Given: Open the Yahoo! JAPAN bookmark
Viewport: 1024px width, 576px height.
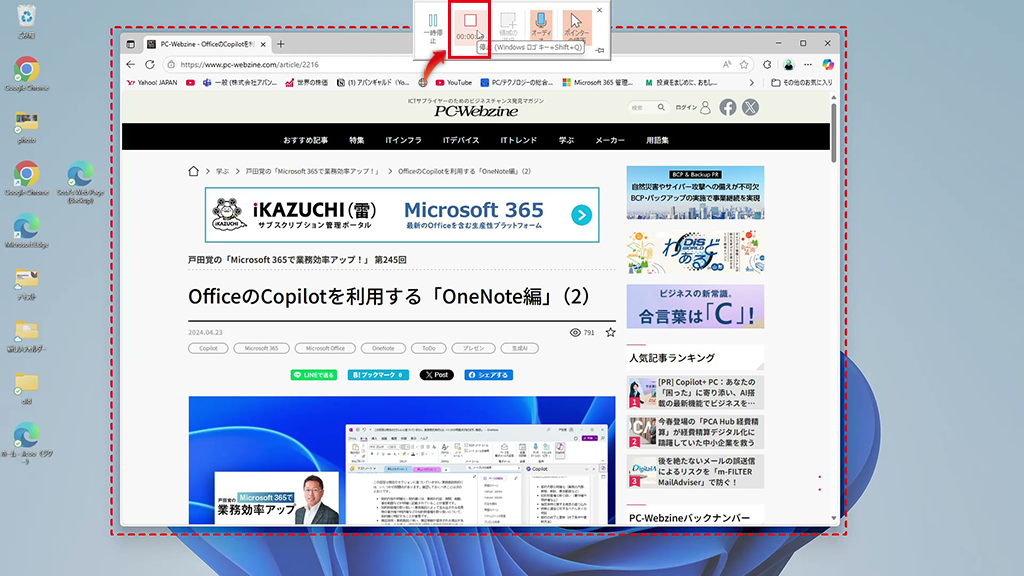Looking at the screenshot, I should (152, 83).
